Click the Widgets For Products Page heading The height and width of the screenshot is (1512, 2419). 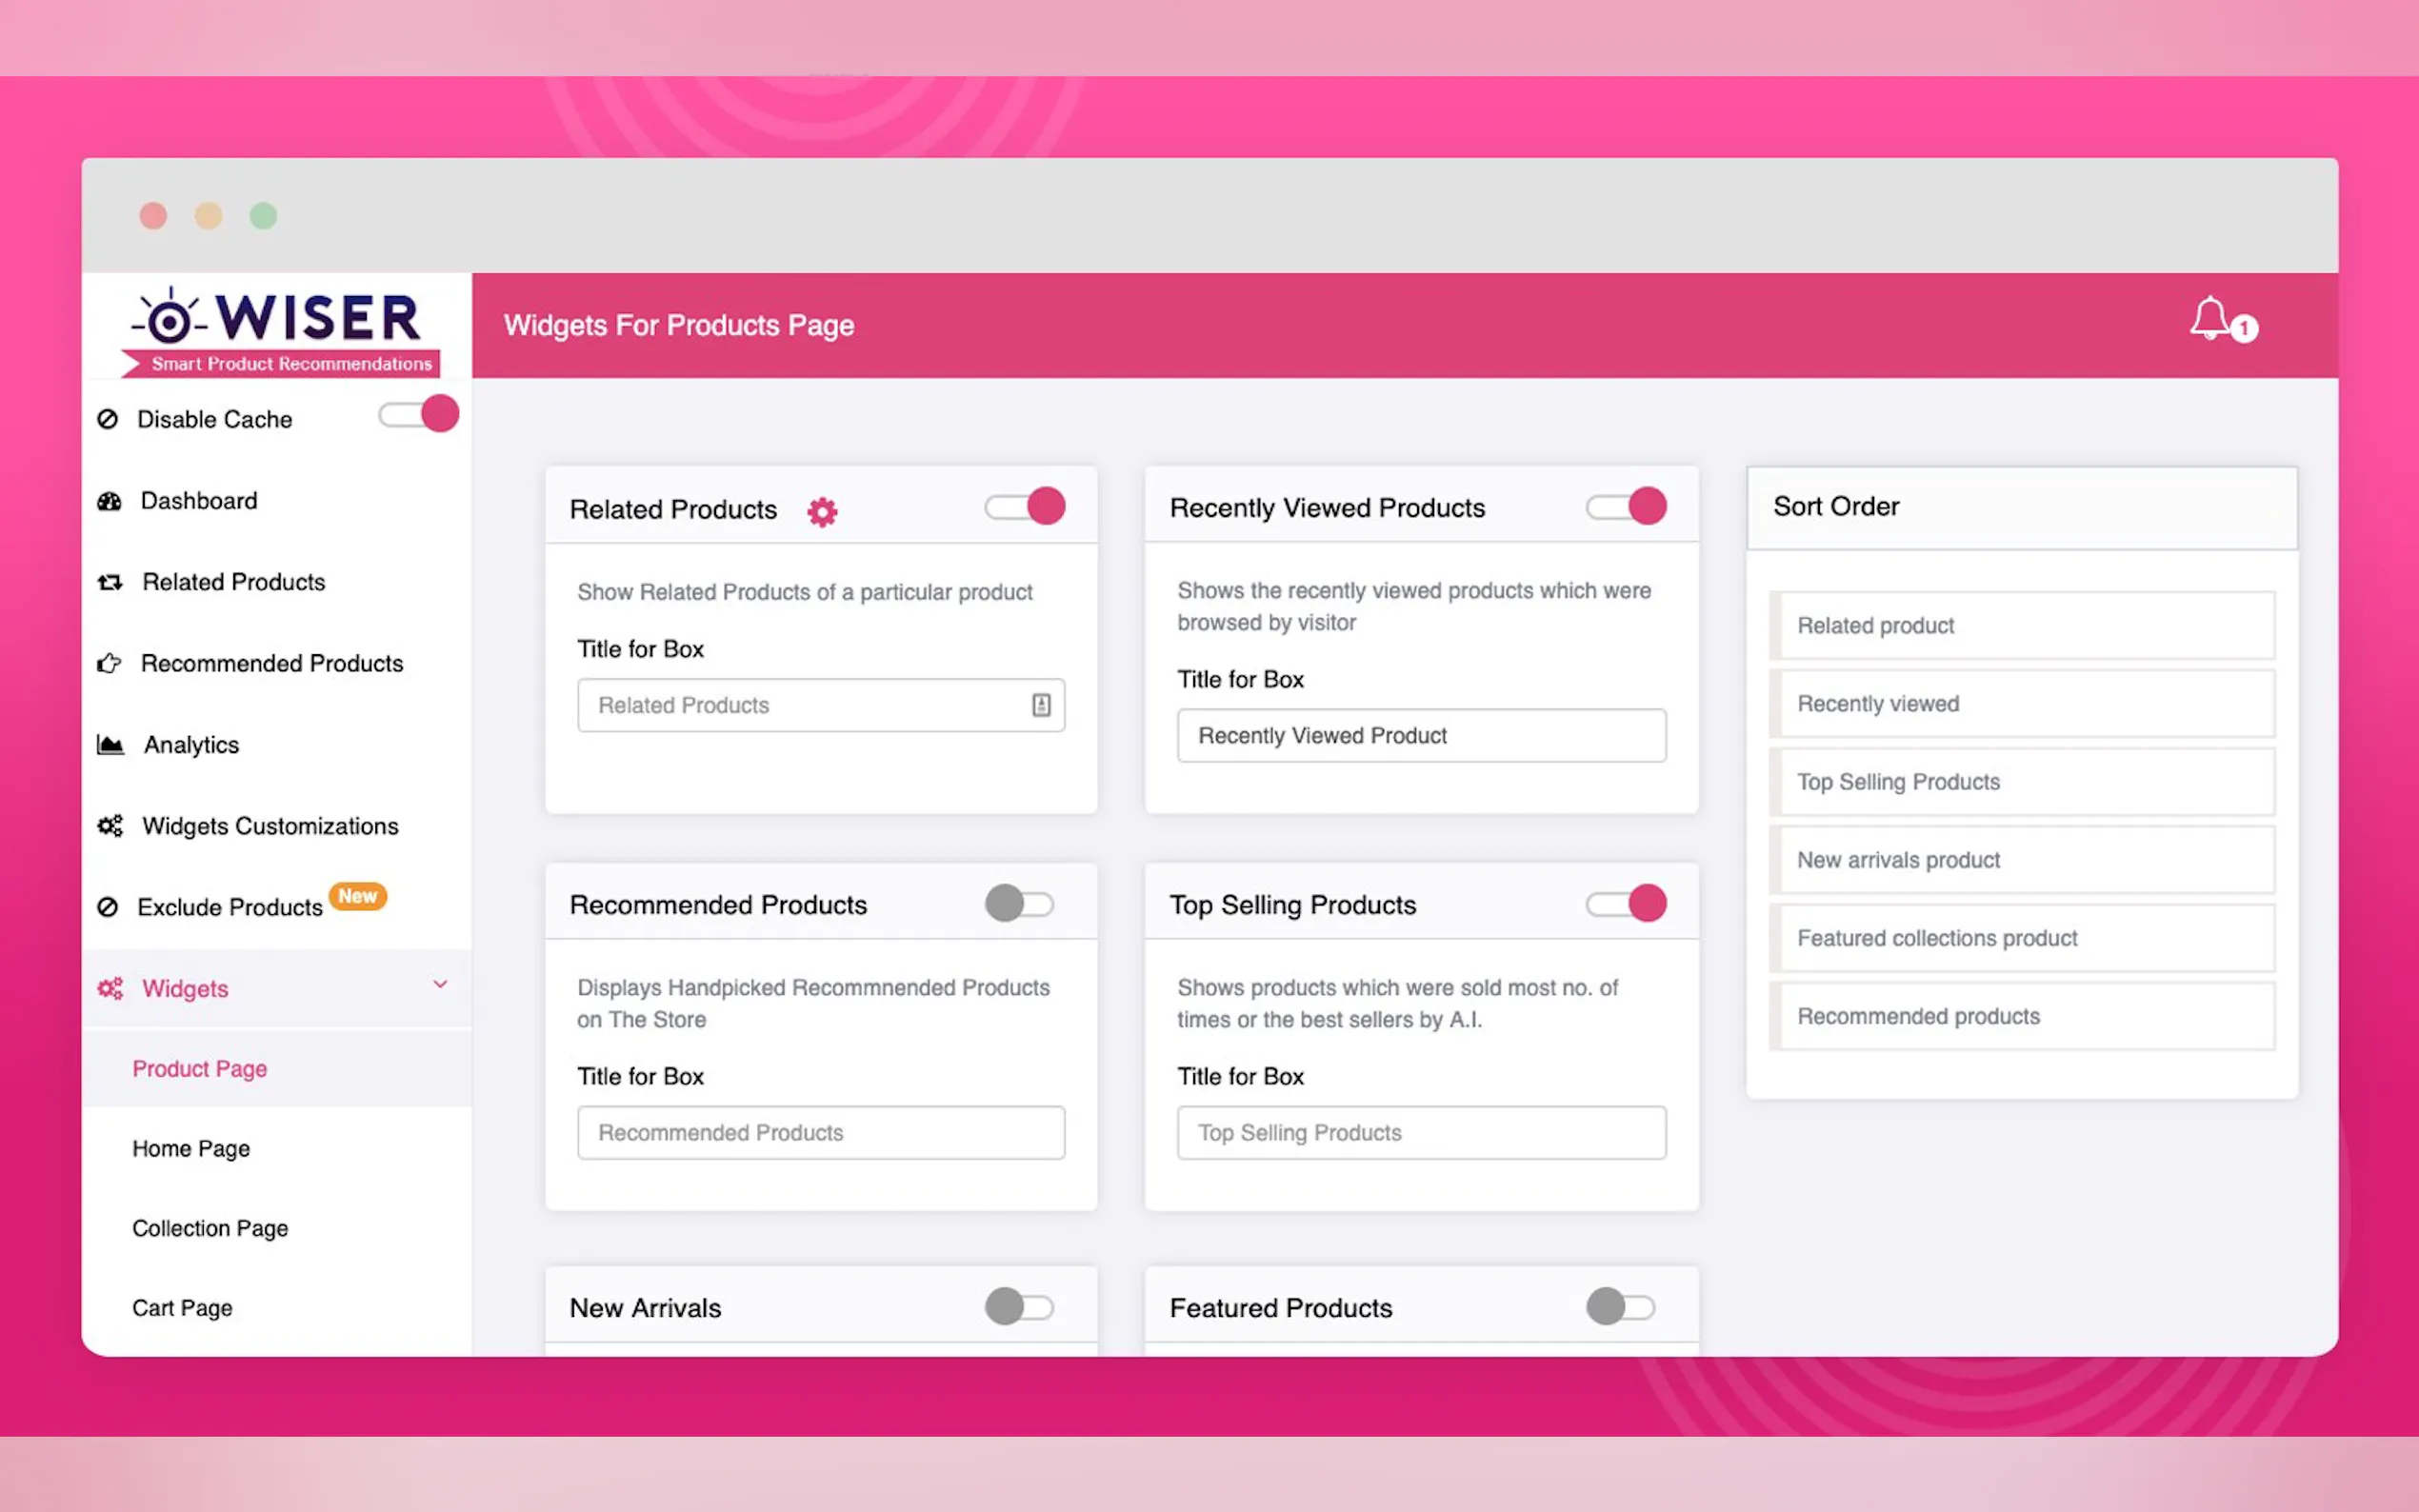[679, 325]
